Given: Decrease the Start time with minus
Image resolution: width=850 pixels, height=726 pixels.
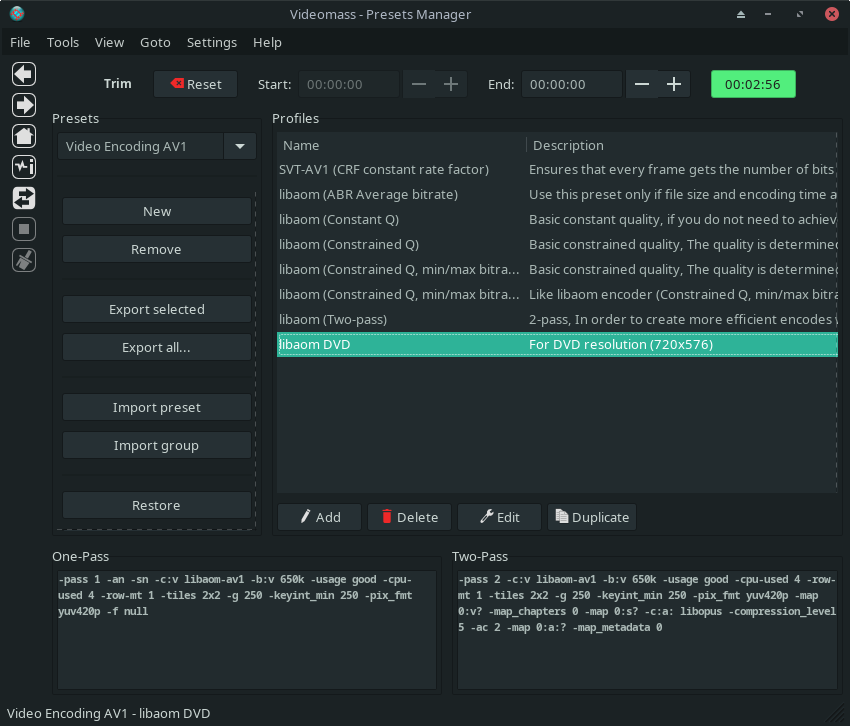Looking at the screenshot, I should pos(418,85).
